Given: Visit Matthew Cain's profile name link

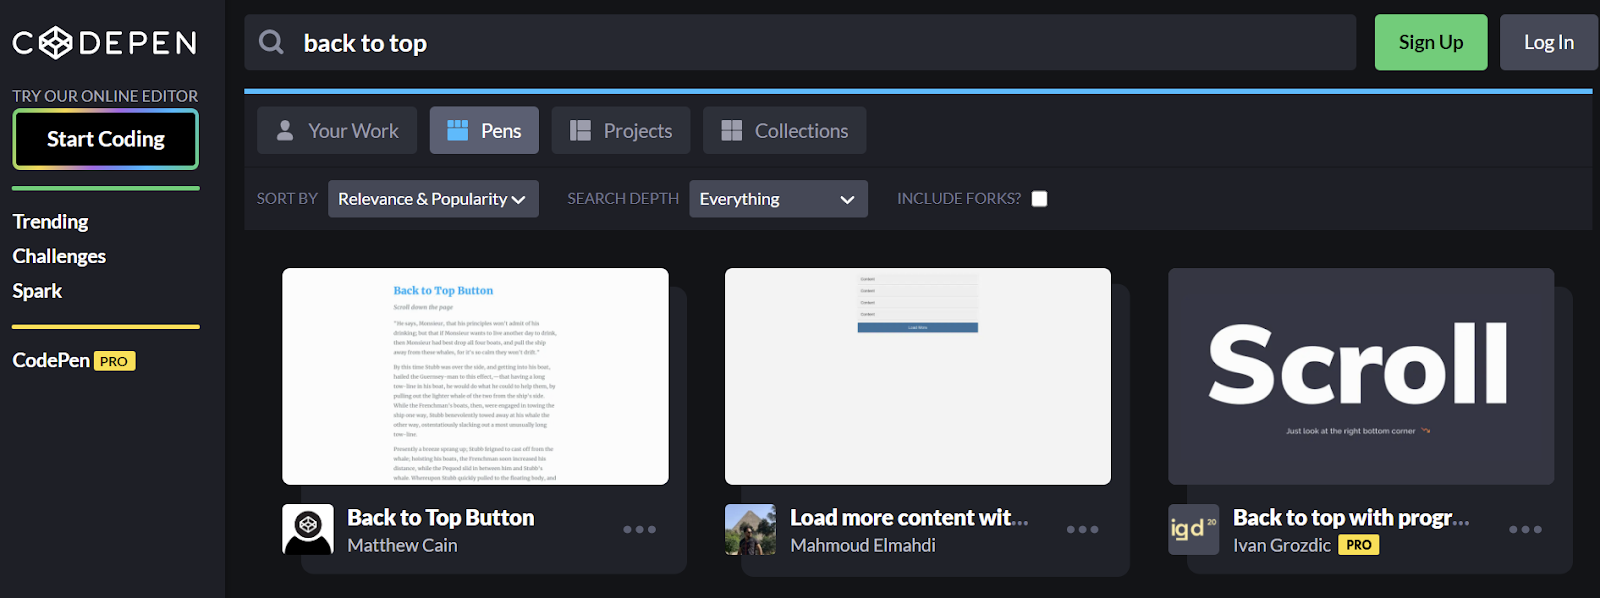Looking at the screenshot, I should point(402,546).
